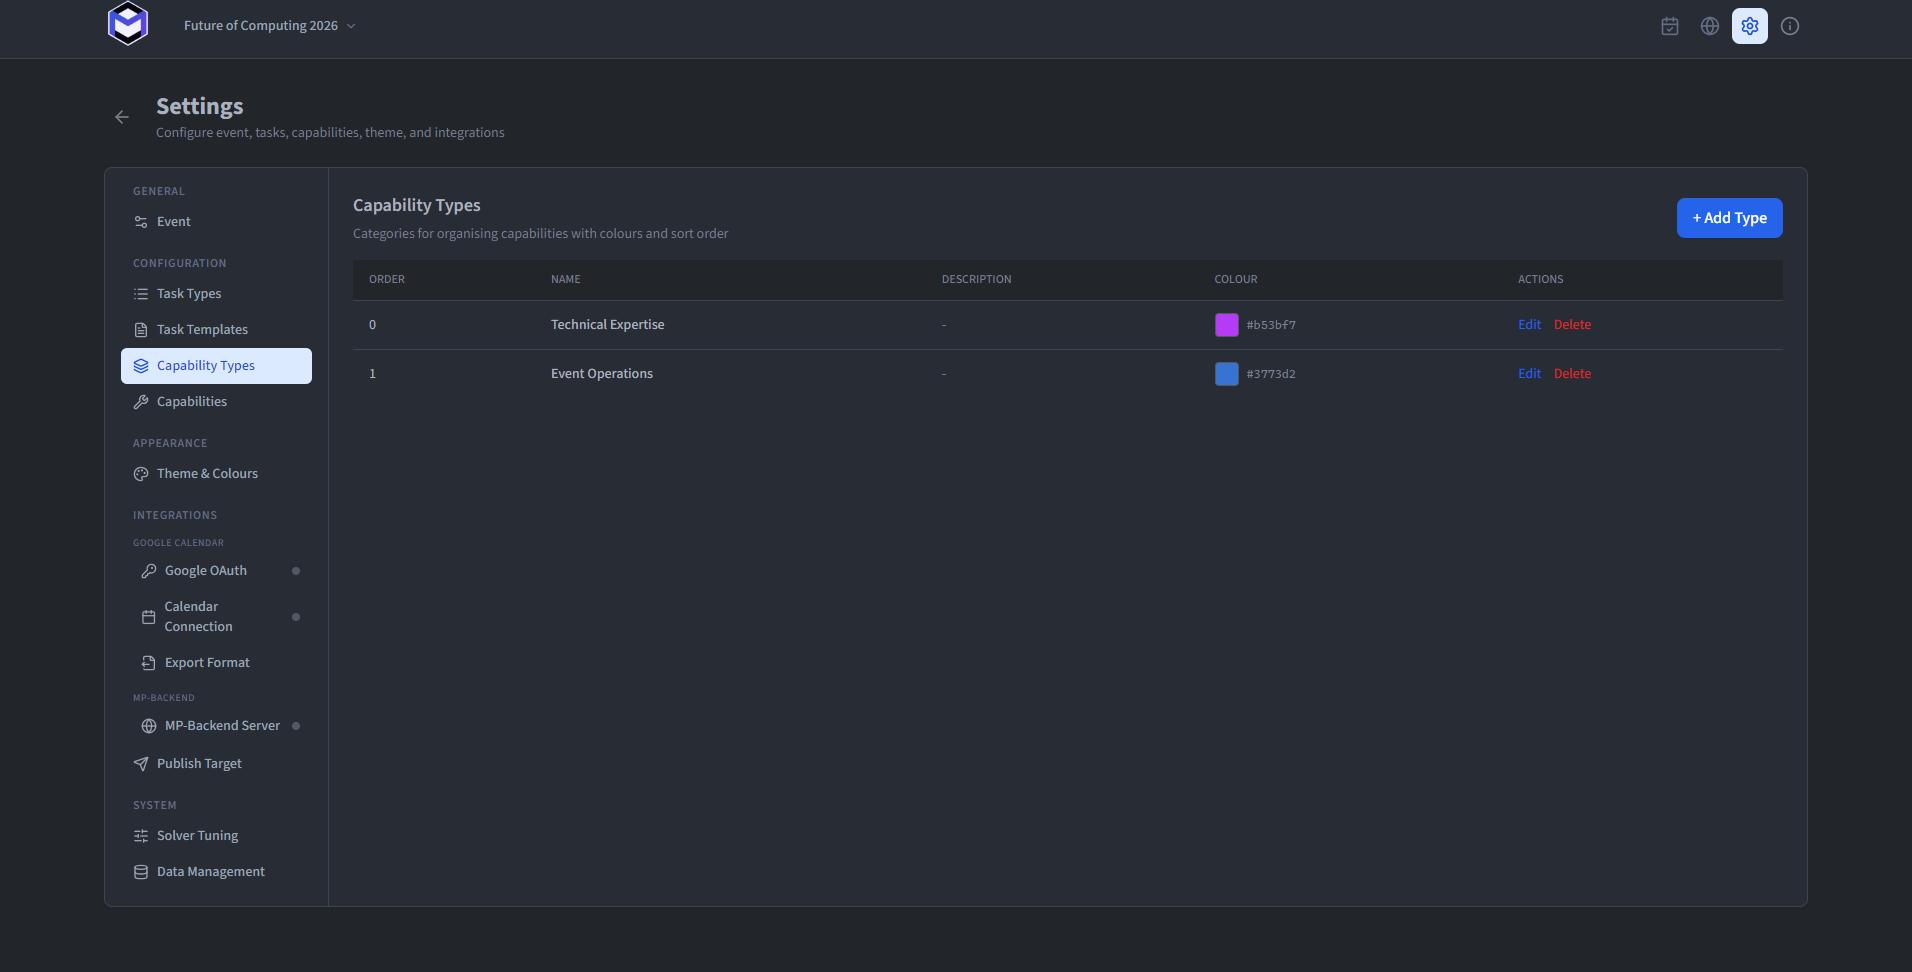Open the Data Management section
Viewport: 1912px width, 972px height.
[216, 872]
